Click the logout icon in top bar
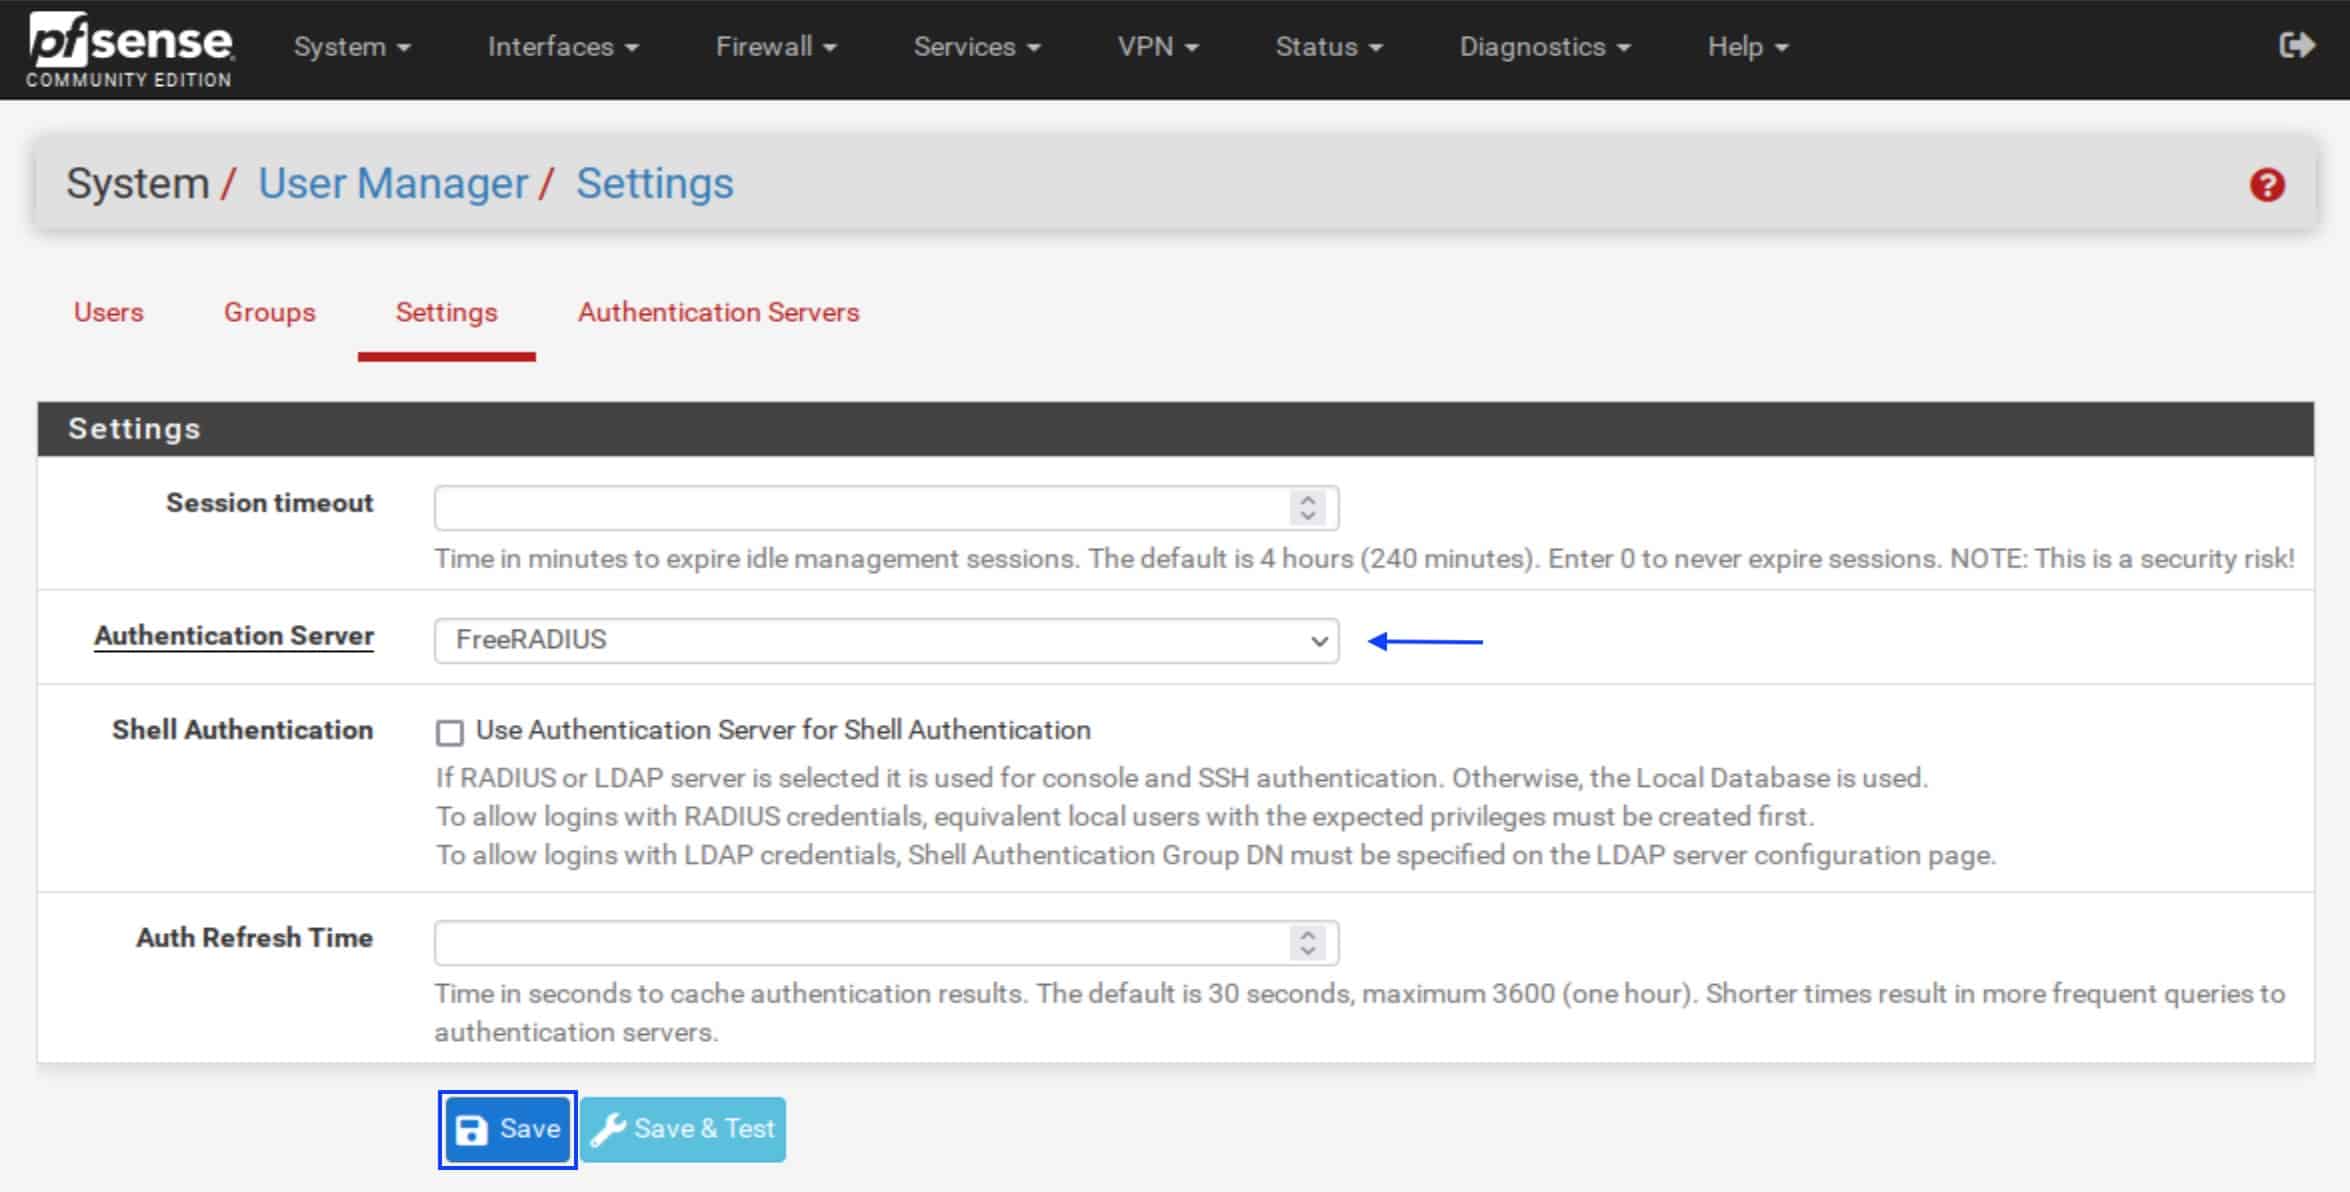2350x1192 pixels. (x=2296, y=46)
